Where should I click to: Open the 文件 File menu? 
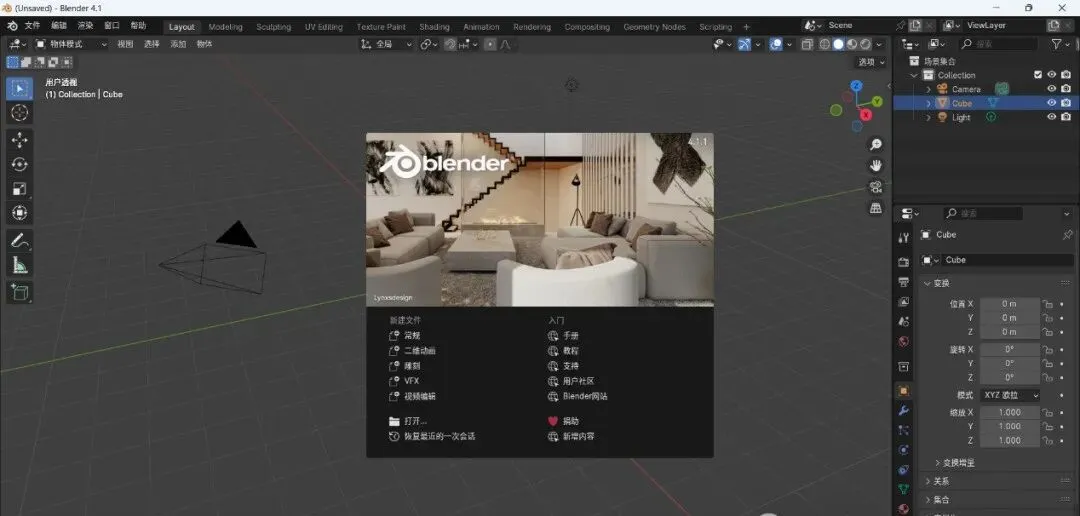(32, 25)
